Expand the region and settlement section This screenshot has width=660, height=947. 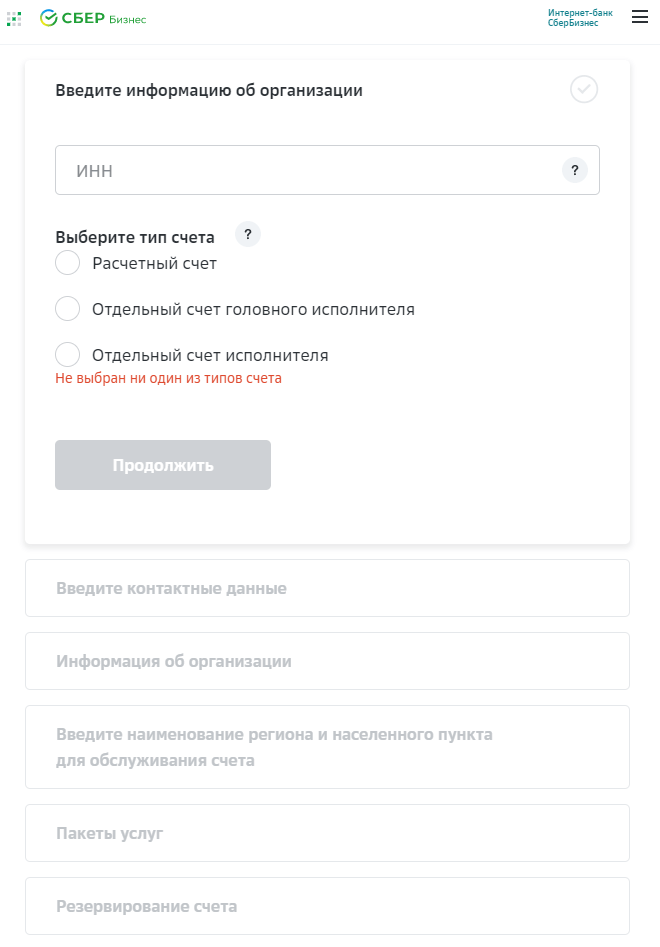[327, 746]
